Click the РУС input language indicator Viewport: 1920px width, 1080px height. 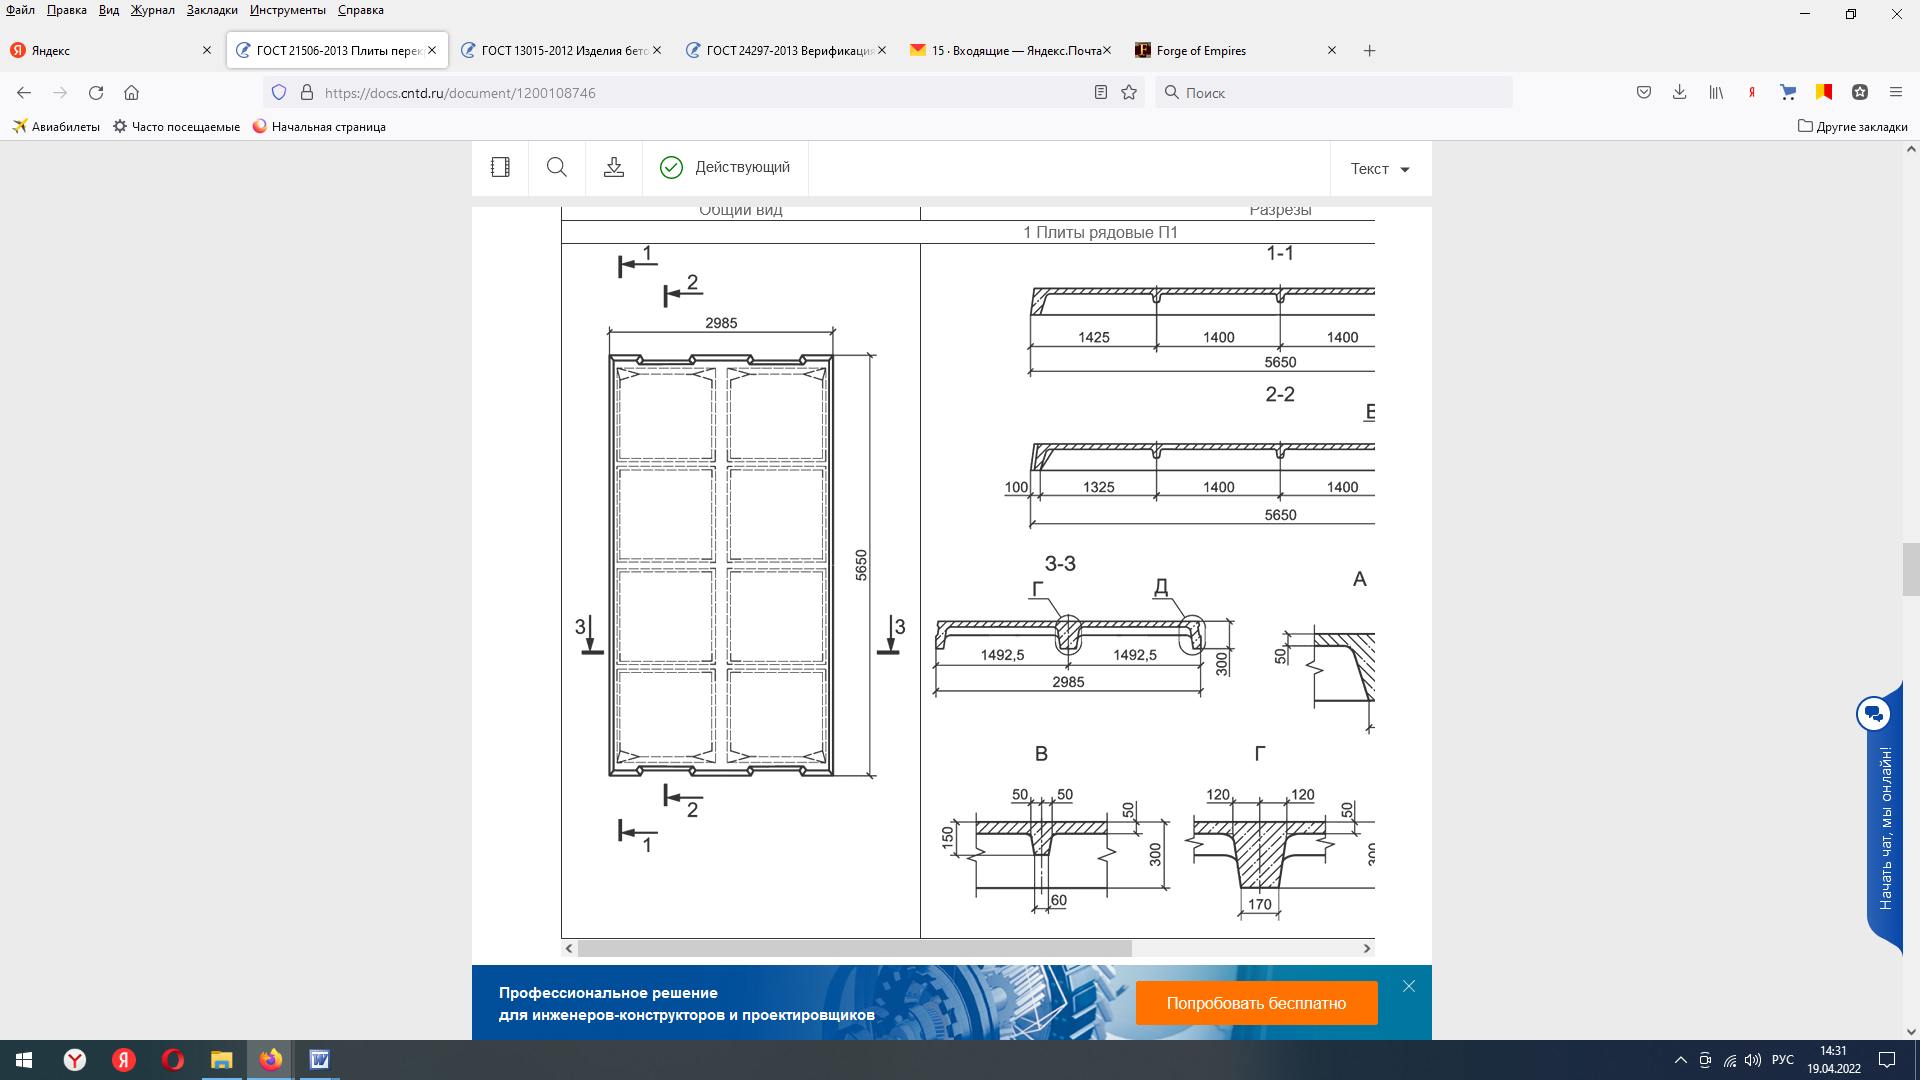pos(1783,1060)
